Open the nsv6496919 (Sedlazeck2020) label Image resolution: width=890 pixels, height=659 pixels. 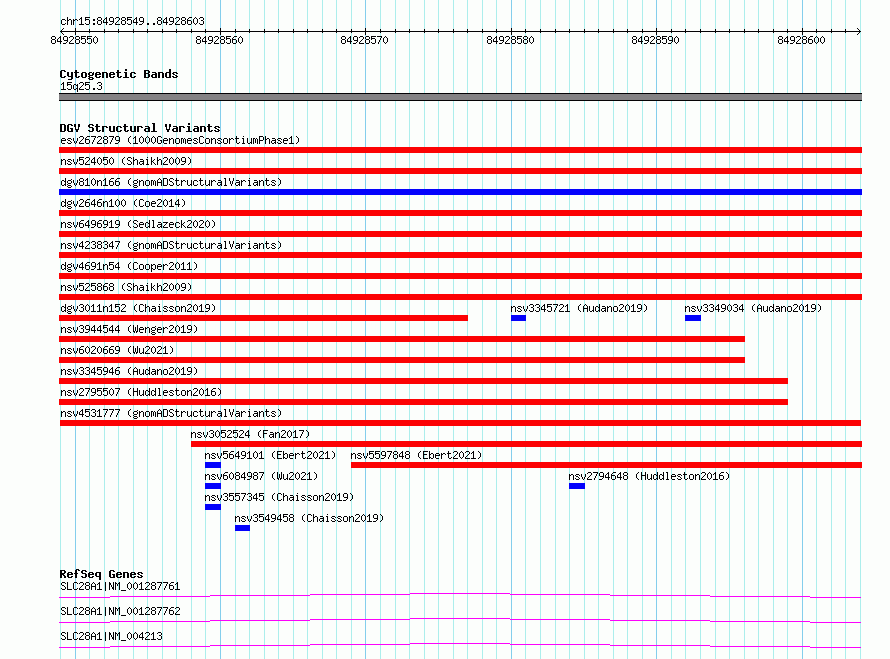pos(138,224)
